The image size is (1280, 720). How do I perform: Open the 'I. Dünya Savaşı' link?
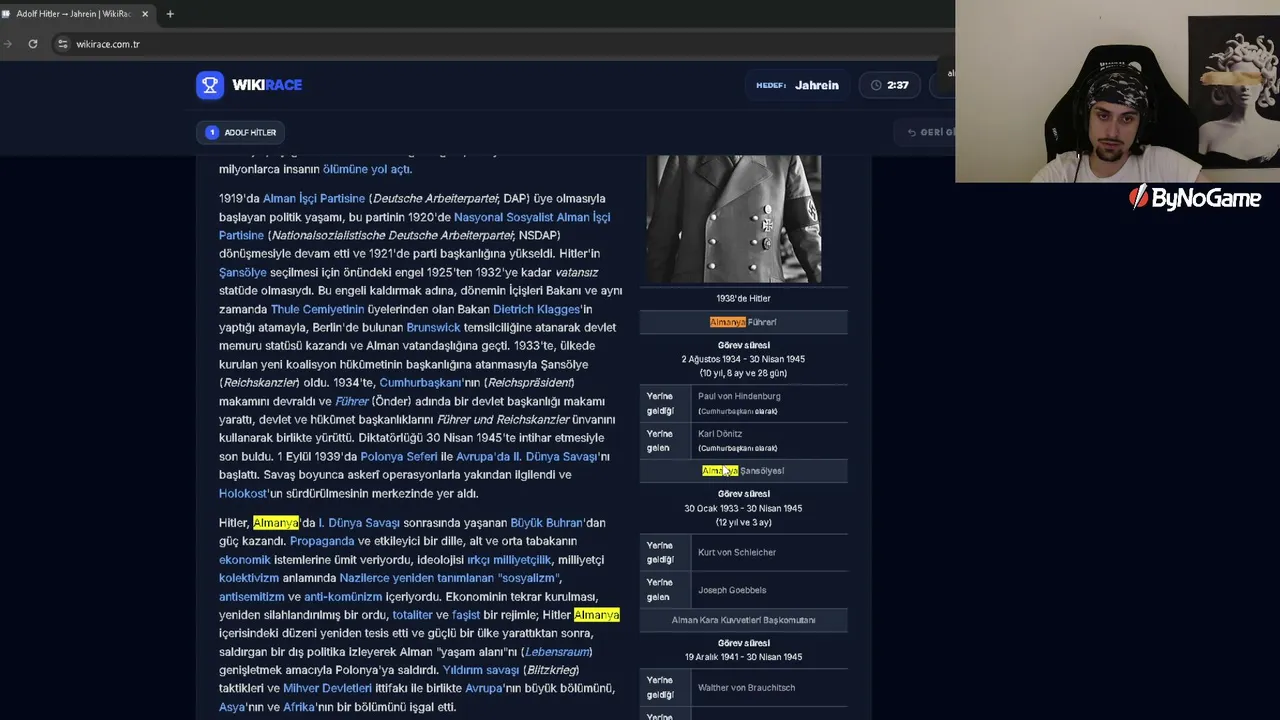[359, 522]
